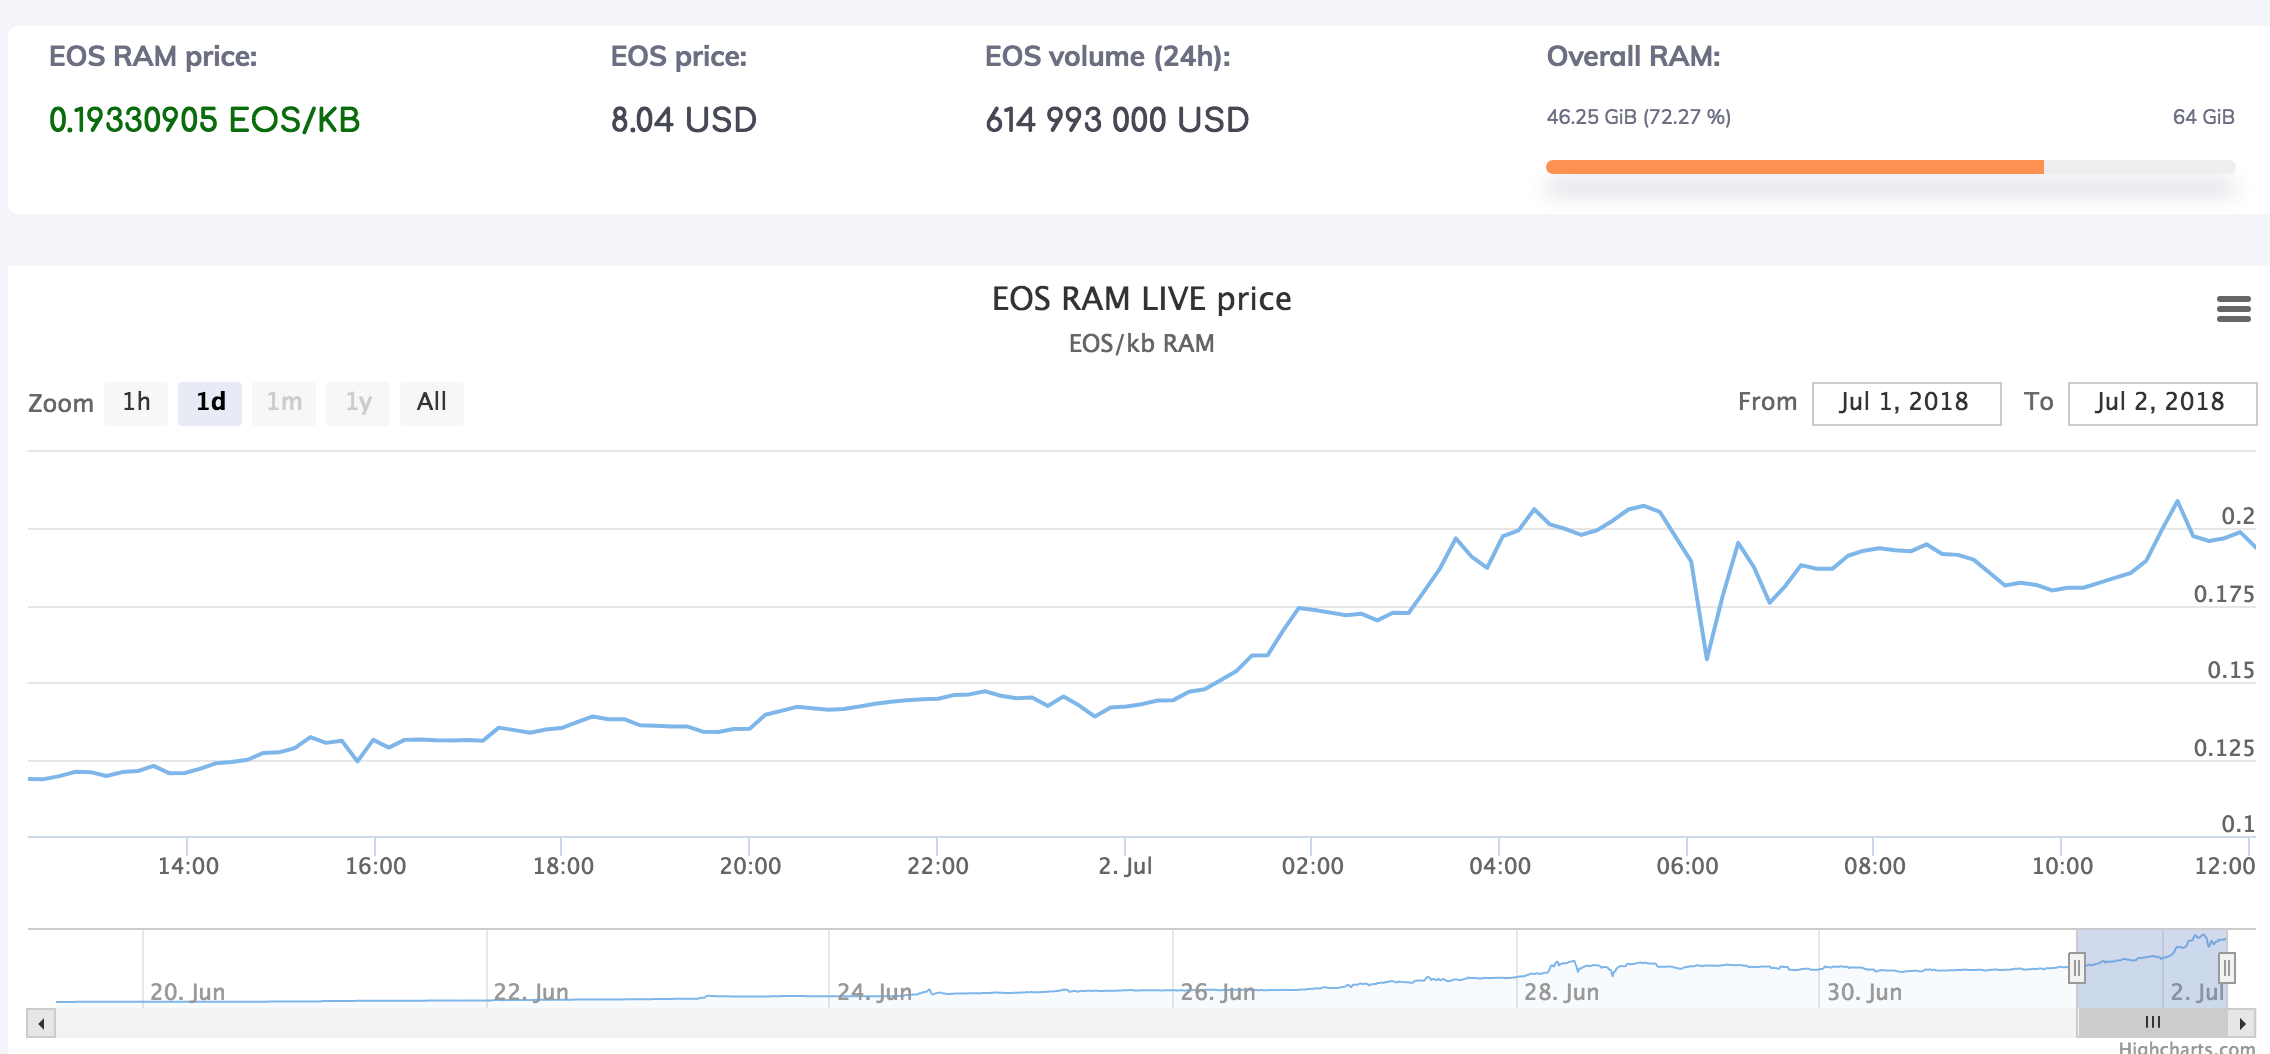Grab the left navigator range handle

coord(2077,968)
